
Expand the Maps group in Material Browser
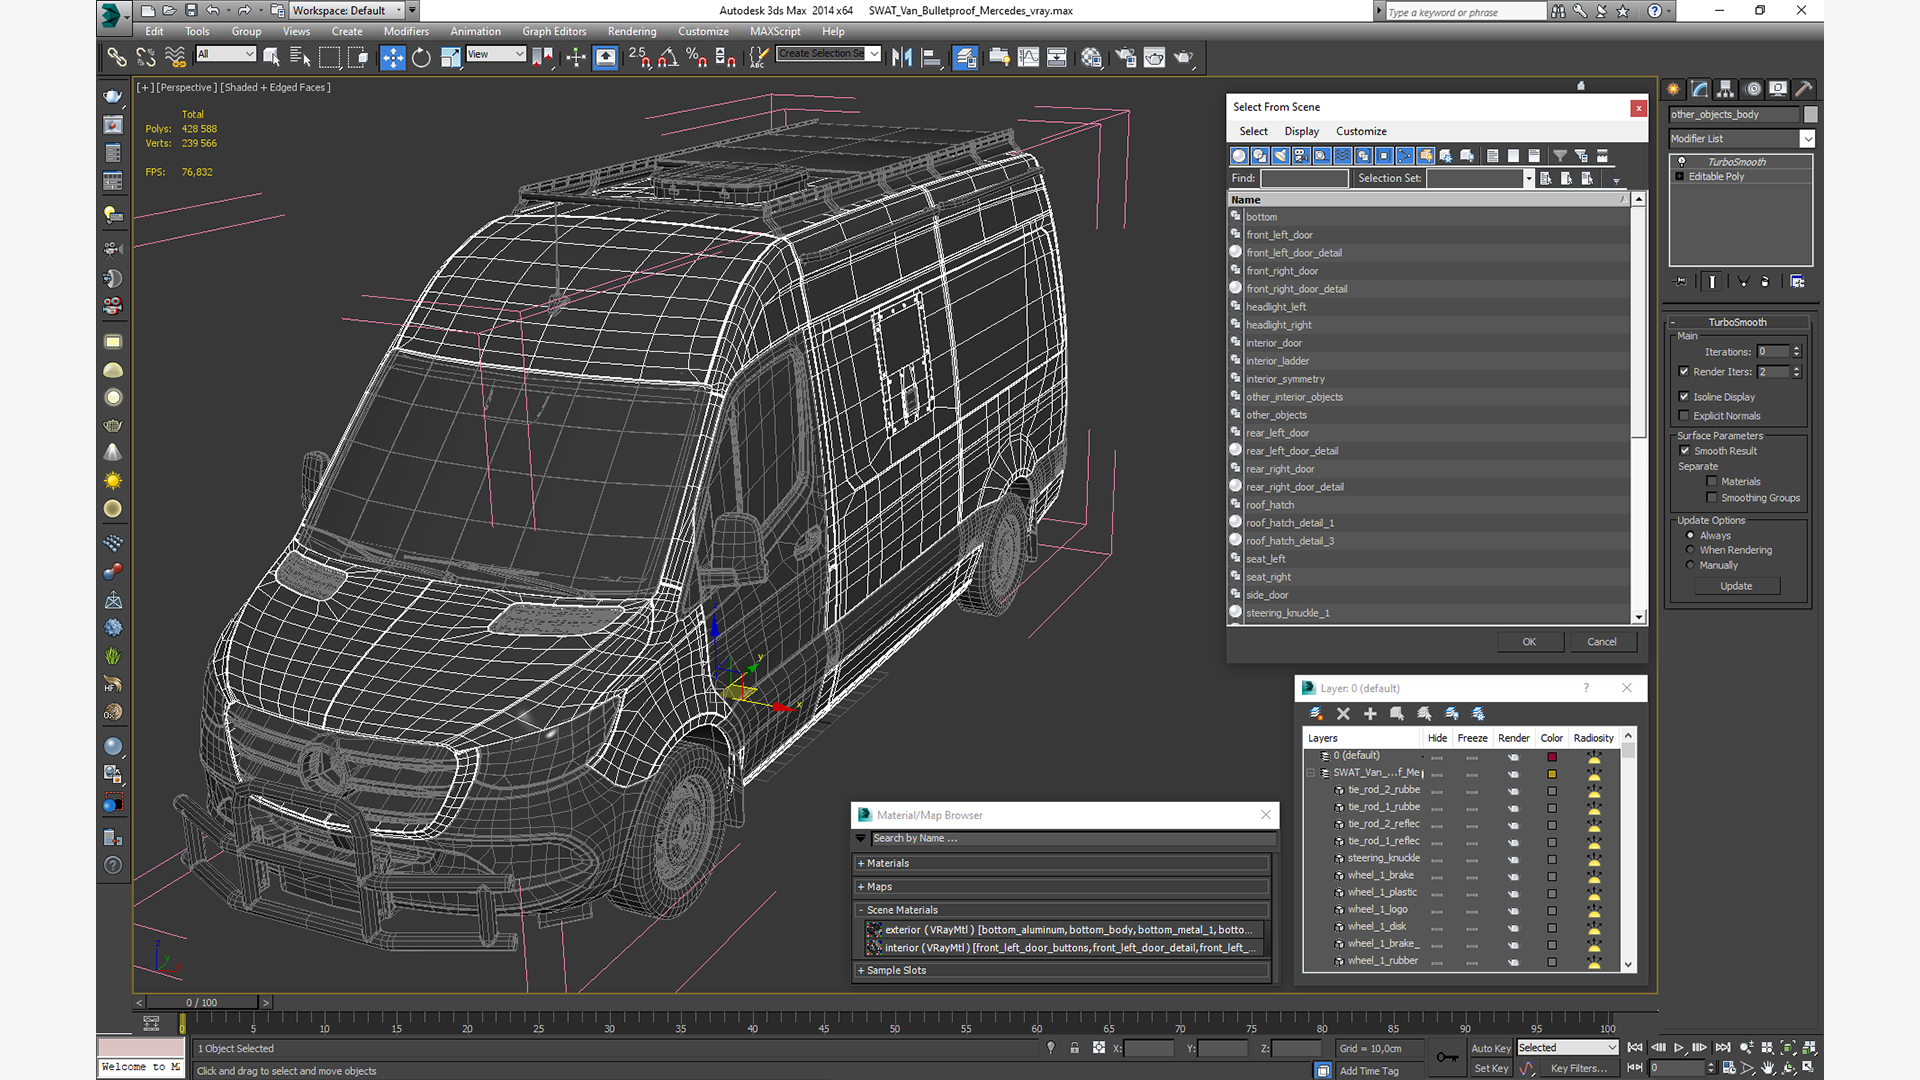tap(860, 887)
